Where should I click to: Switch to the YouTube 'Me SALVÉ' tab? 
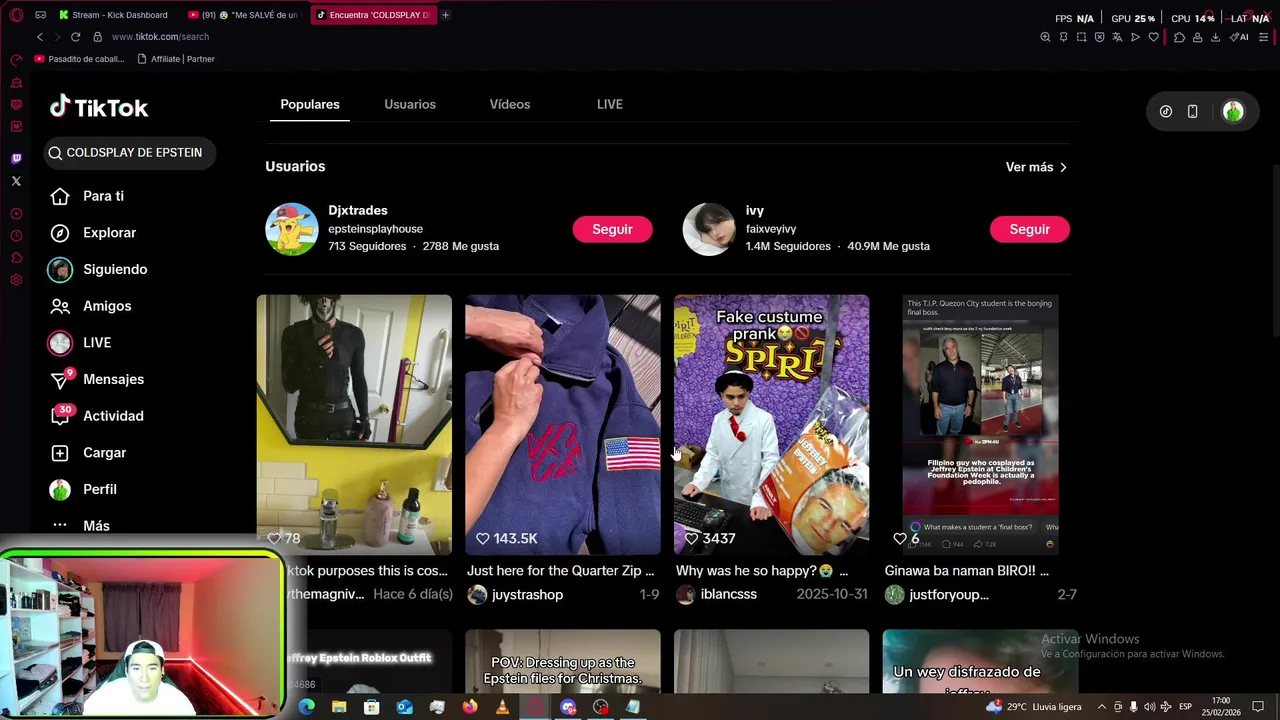(244, 15)
